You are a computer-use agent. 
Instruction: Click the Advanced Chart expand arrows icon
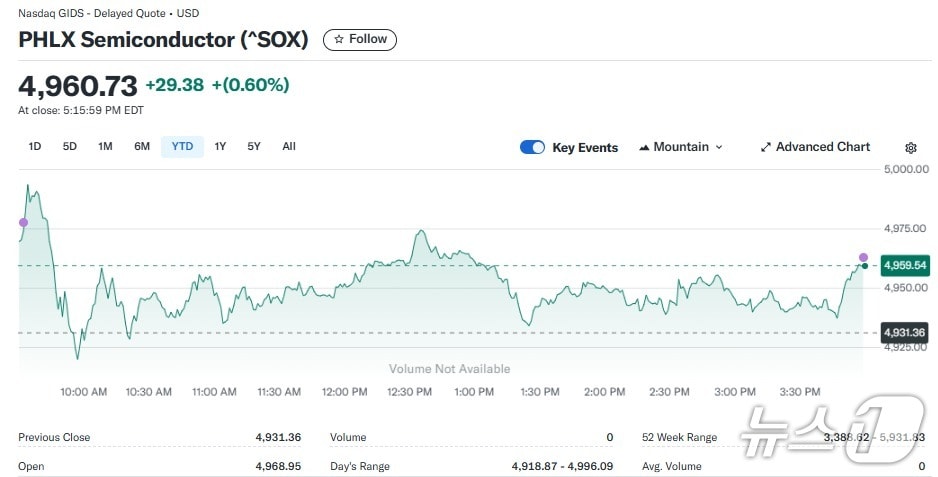(766, 147)
